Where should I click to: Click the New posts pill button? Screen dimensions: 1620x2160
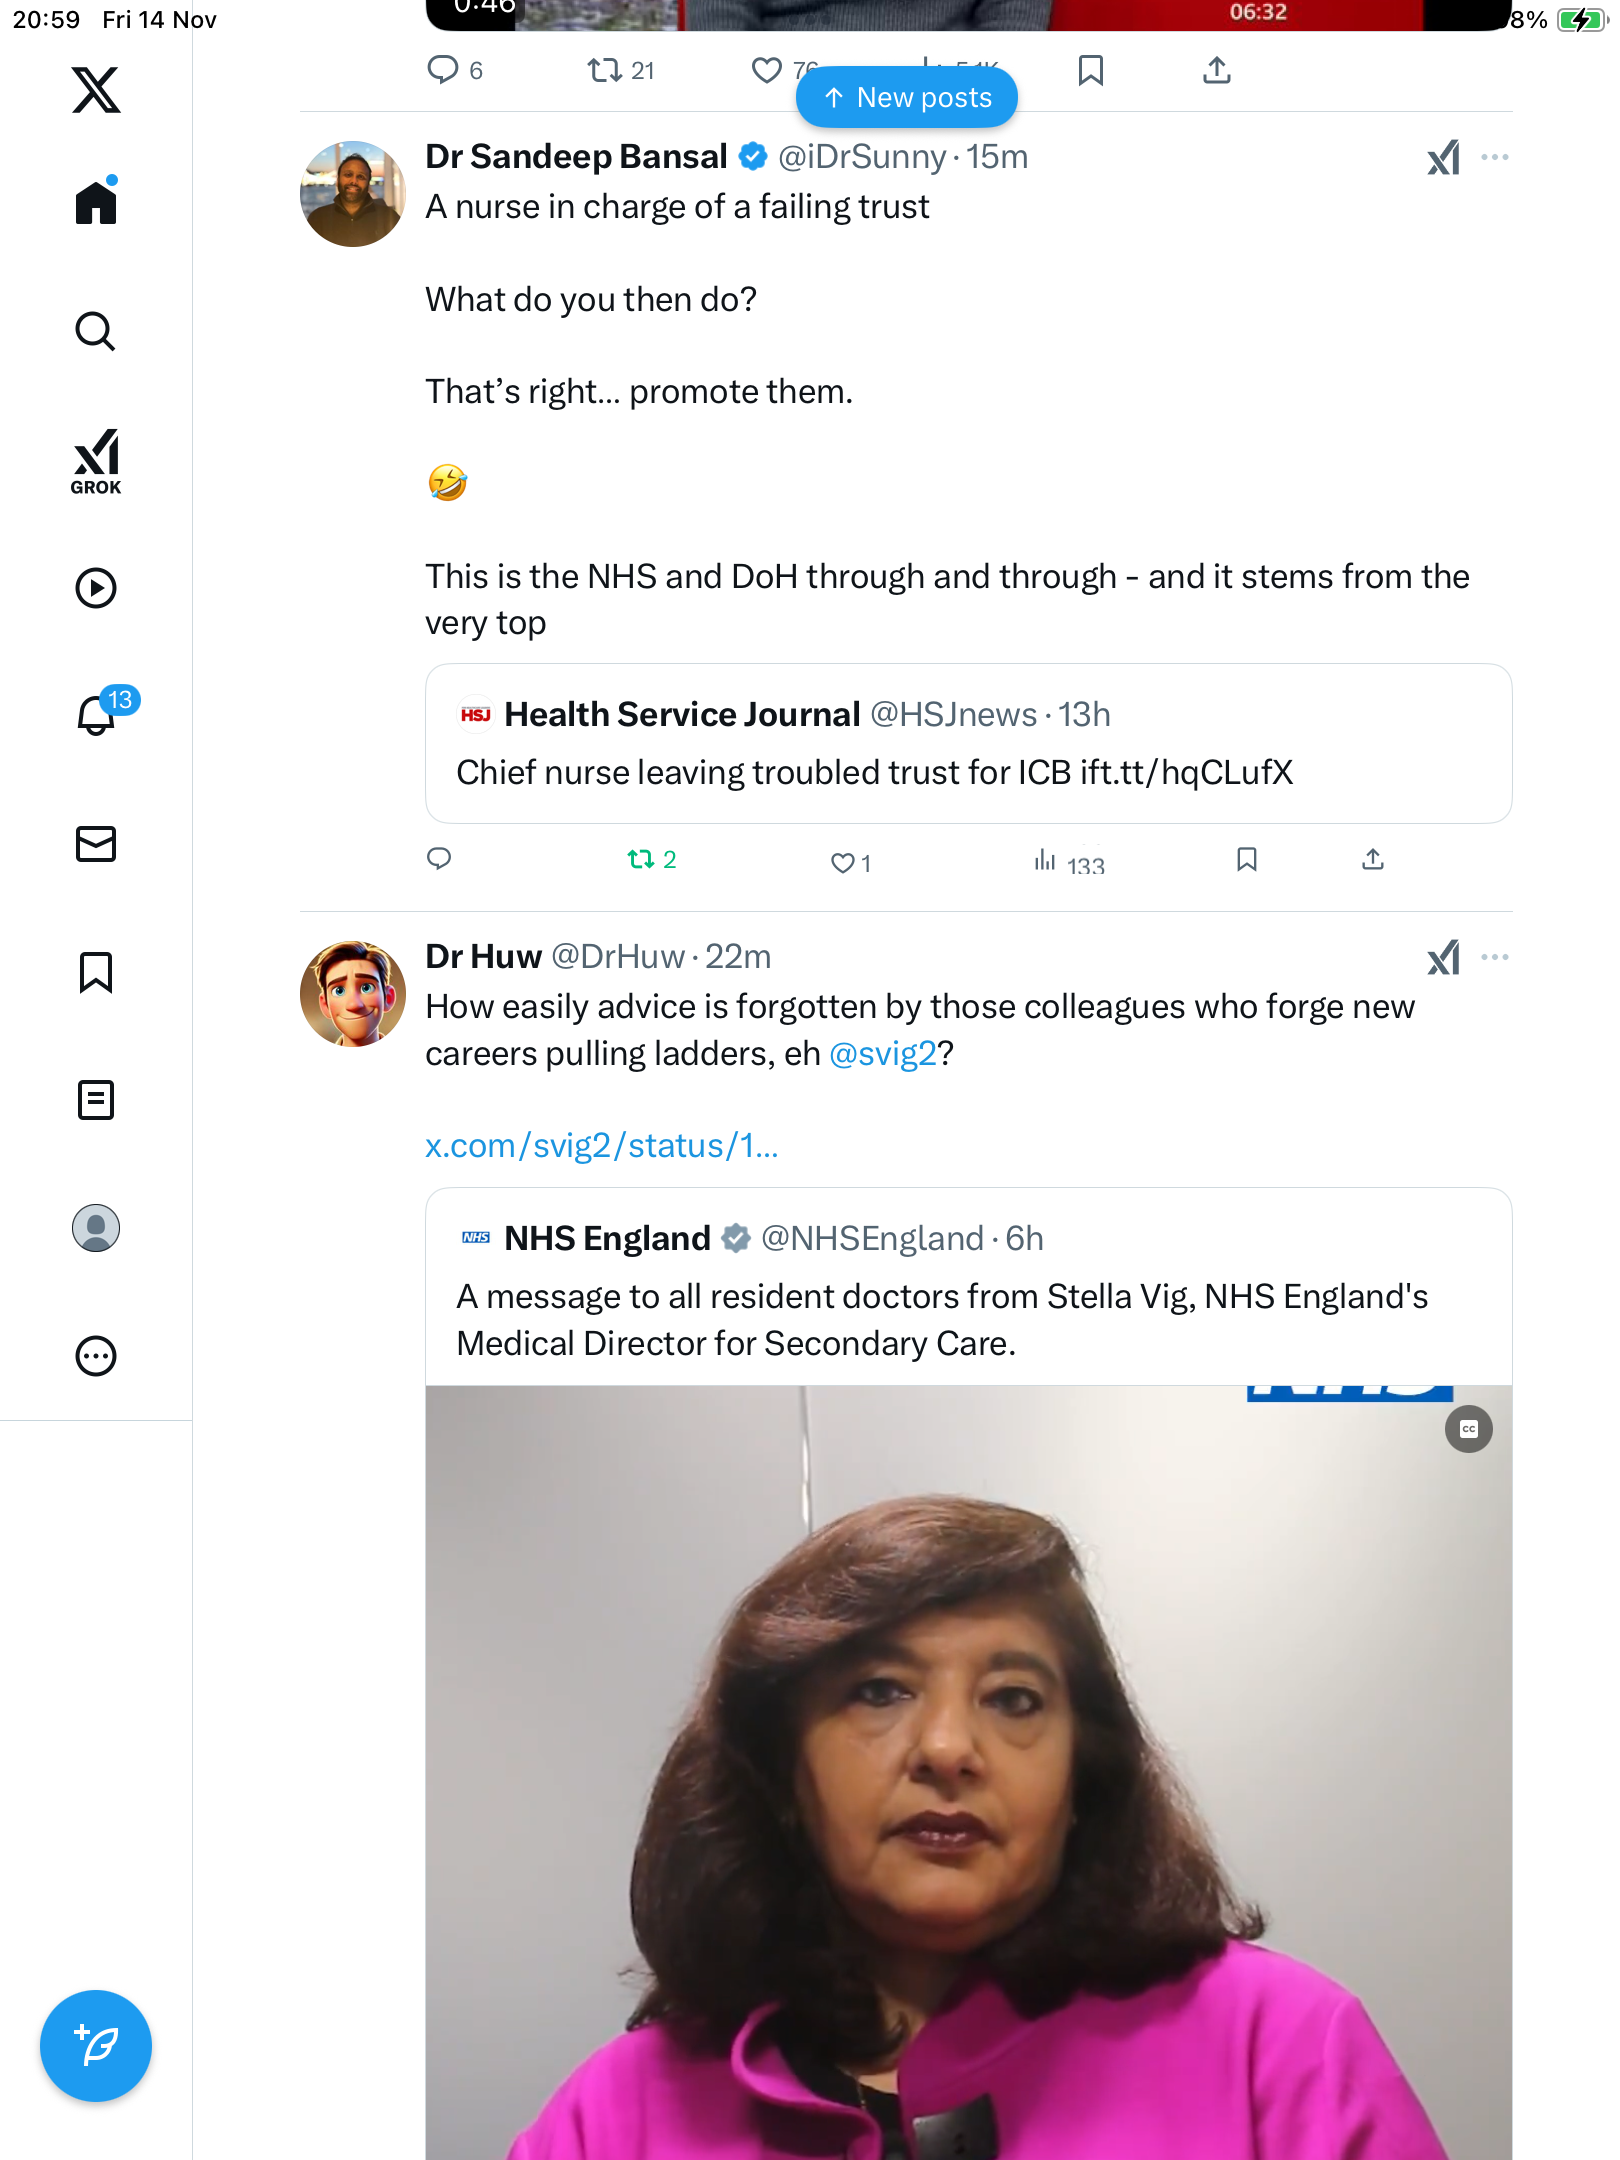[907, 98]
